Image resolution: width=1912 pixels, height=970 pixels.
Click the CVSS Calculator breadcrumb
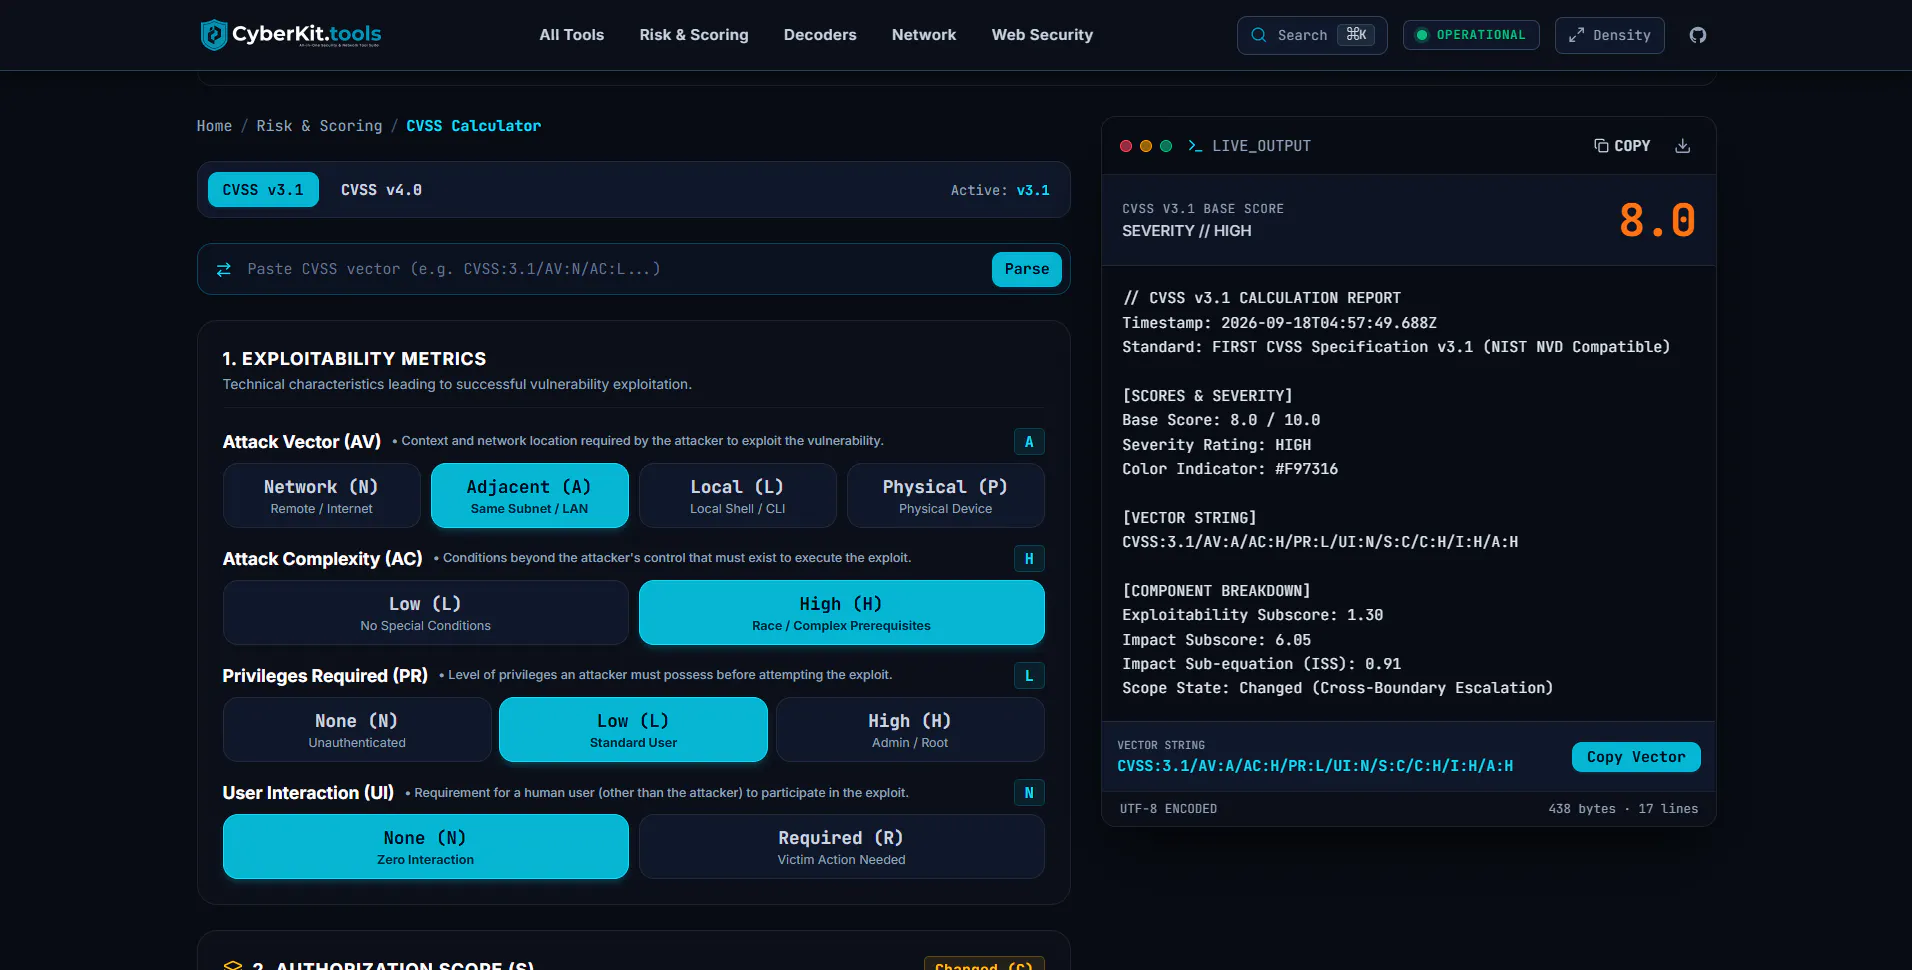coord(473,126)
